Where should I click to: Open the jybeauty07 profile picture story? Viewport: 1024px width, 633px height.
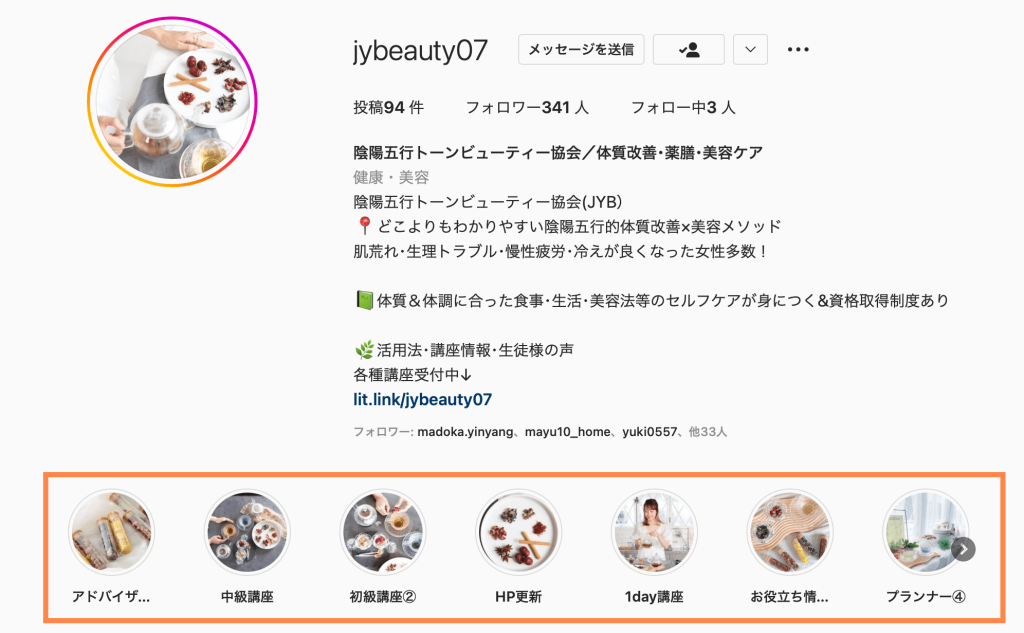click(172, 102)
